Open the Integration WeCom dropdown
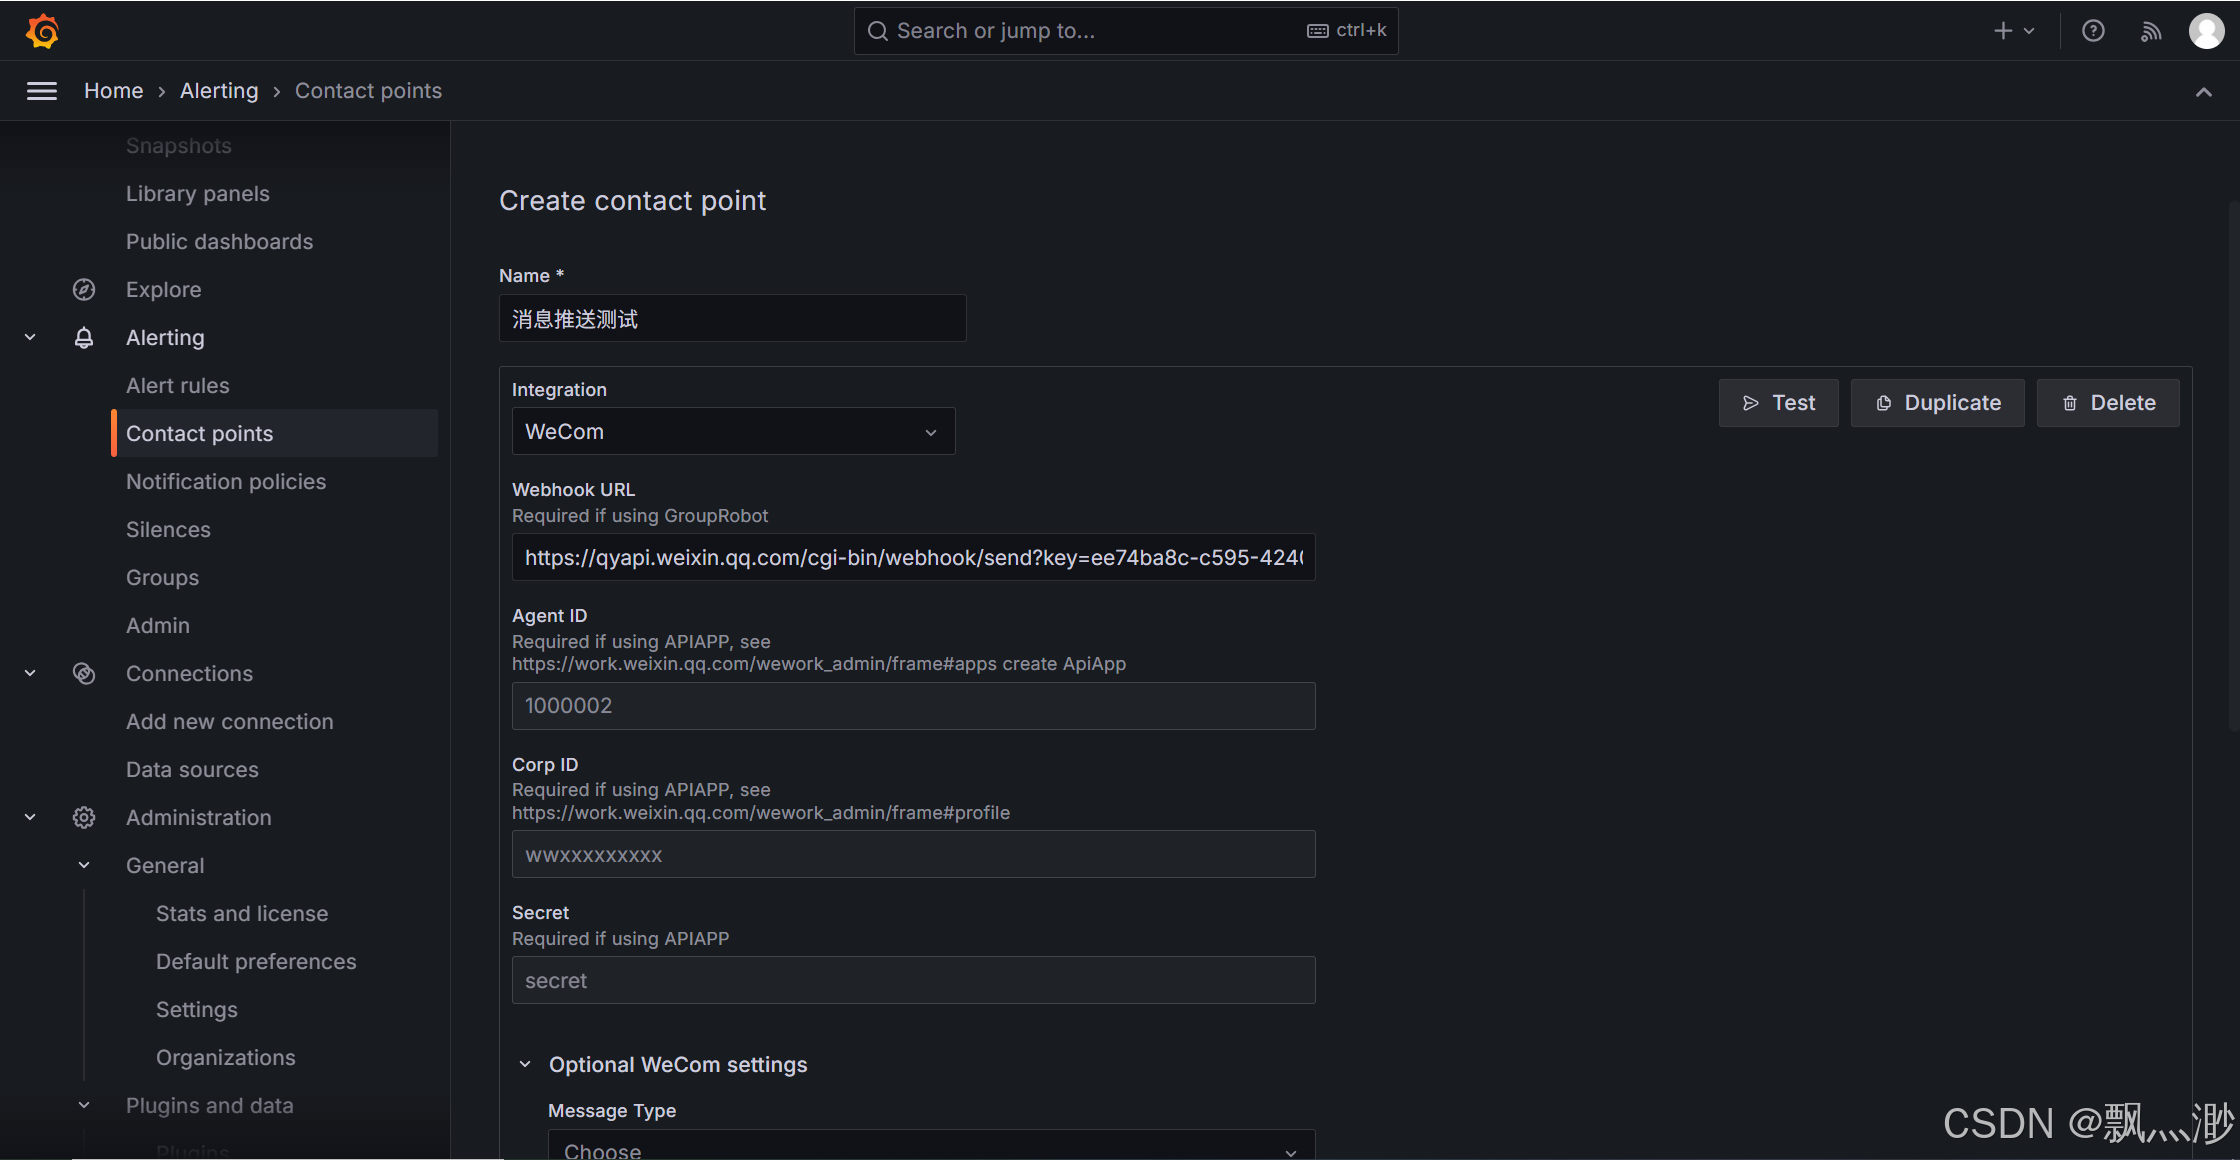 [x=733, y=432]
